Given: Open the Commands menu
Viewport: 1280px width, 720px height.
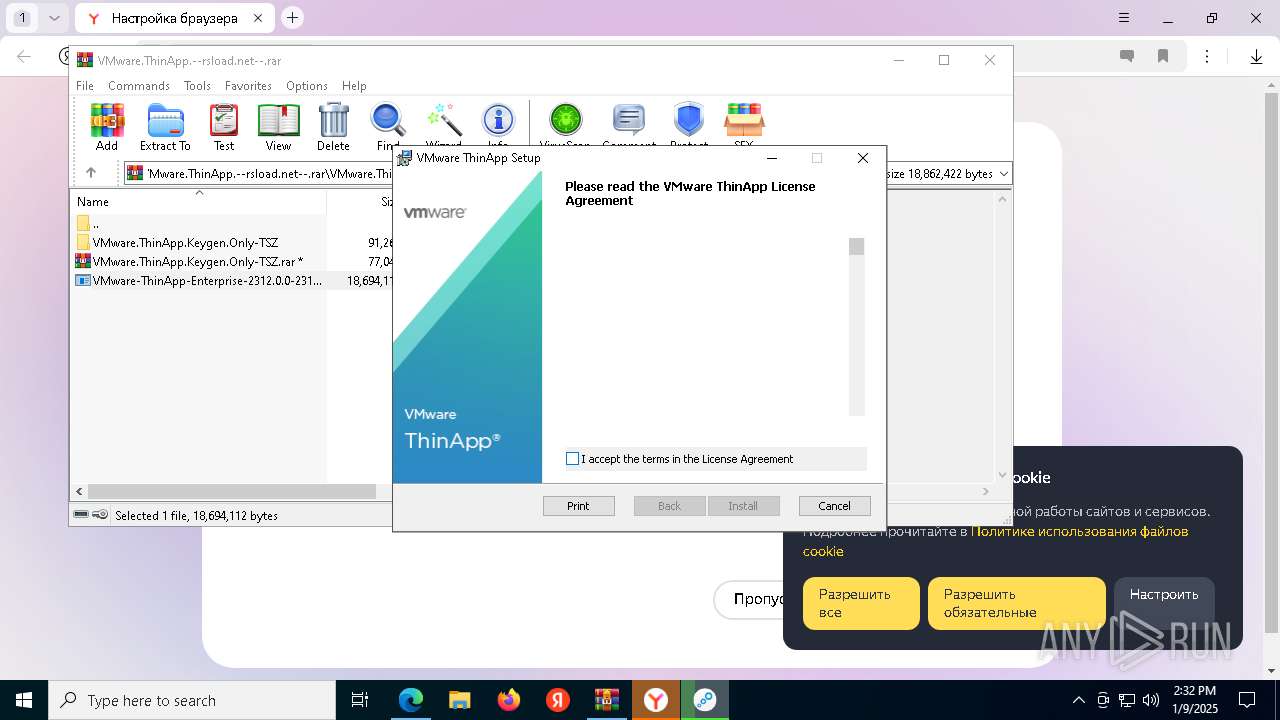Looking at the screenshot, I should click(x=139, y=86).
